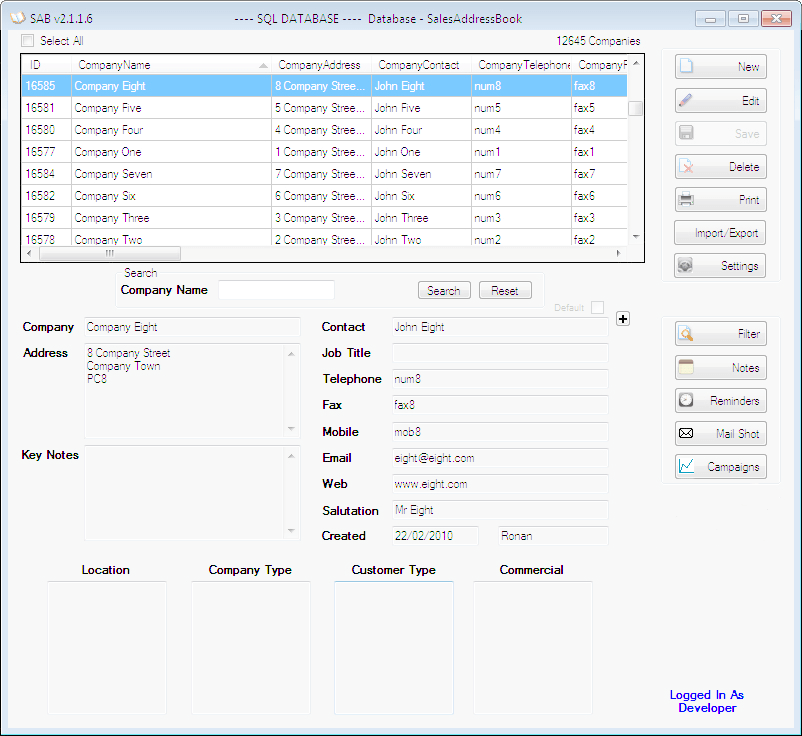Image resolution: width=802 pixels, height=736 pixels.
Task: Toggle the Default checkbox
Action: (x=597, y=307)
